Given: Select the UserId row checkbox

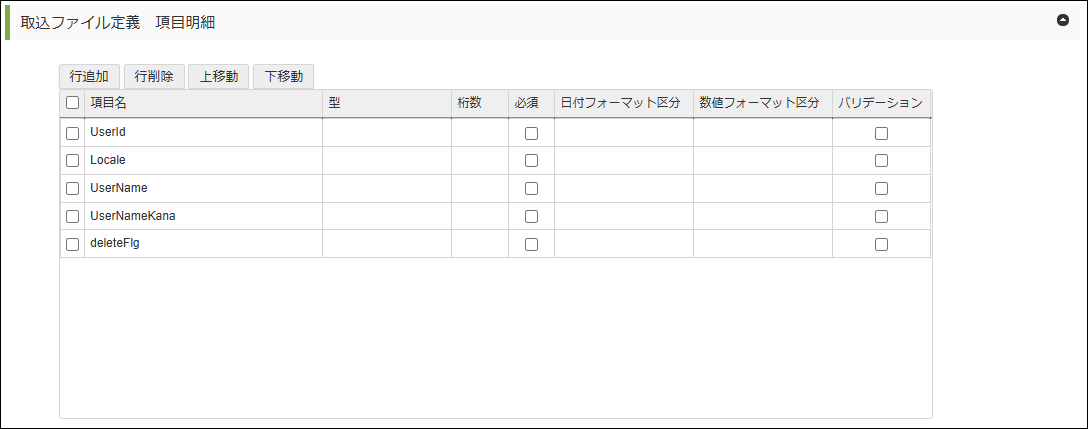Looking at the screenshot, I should pos(72,133).
